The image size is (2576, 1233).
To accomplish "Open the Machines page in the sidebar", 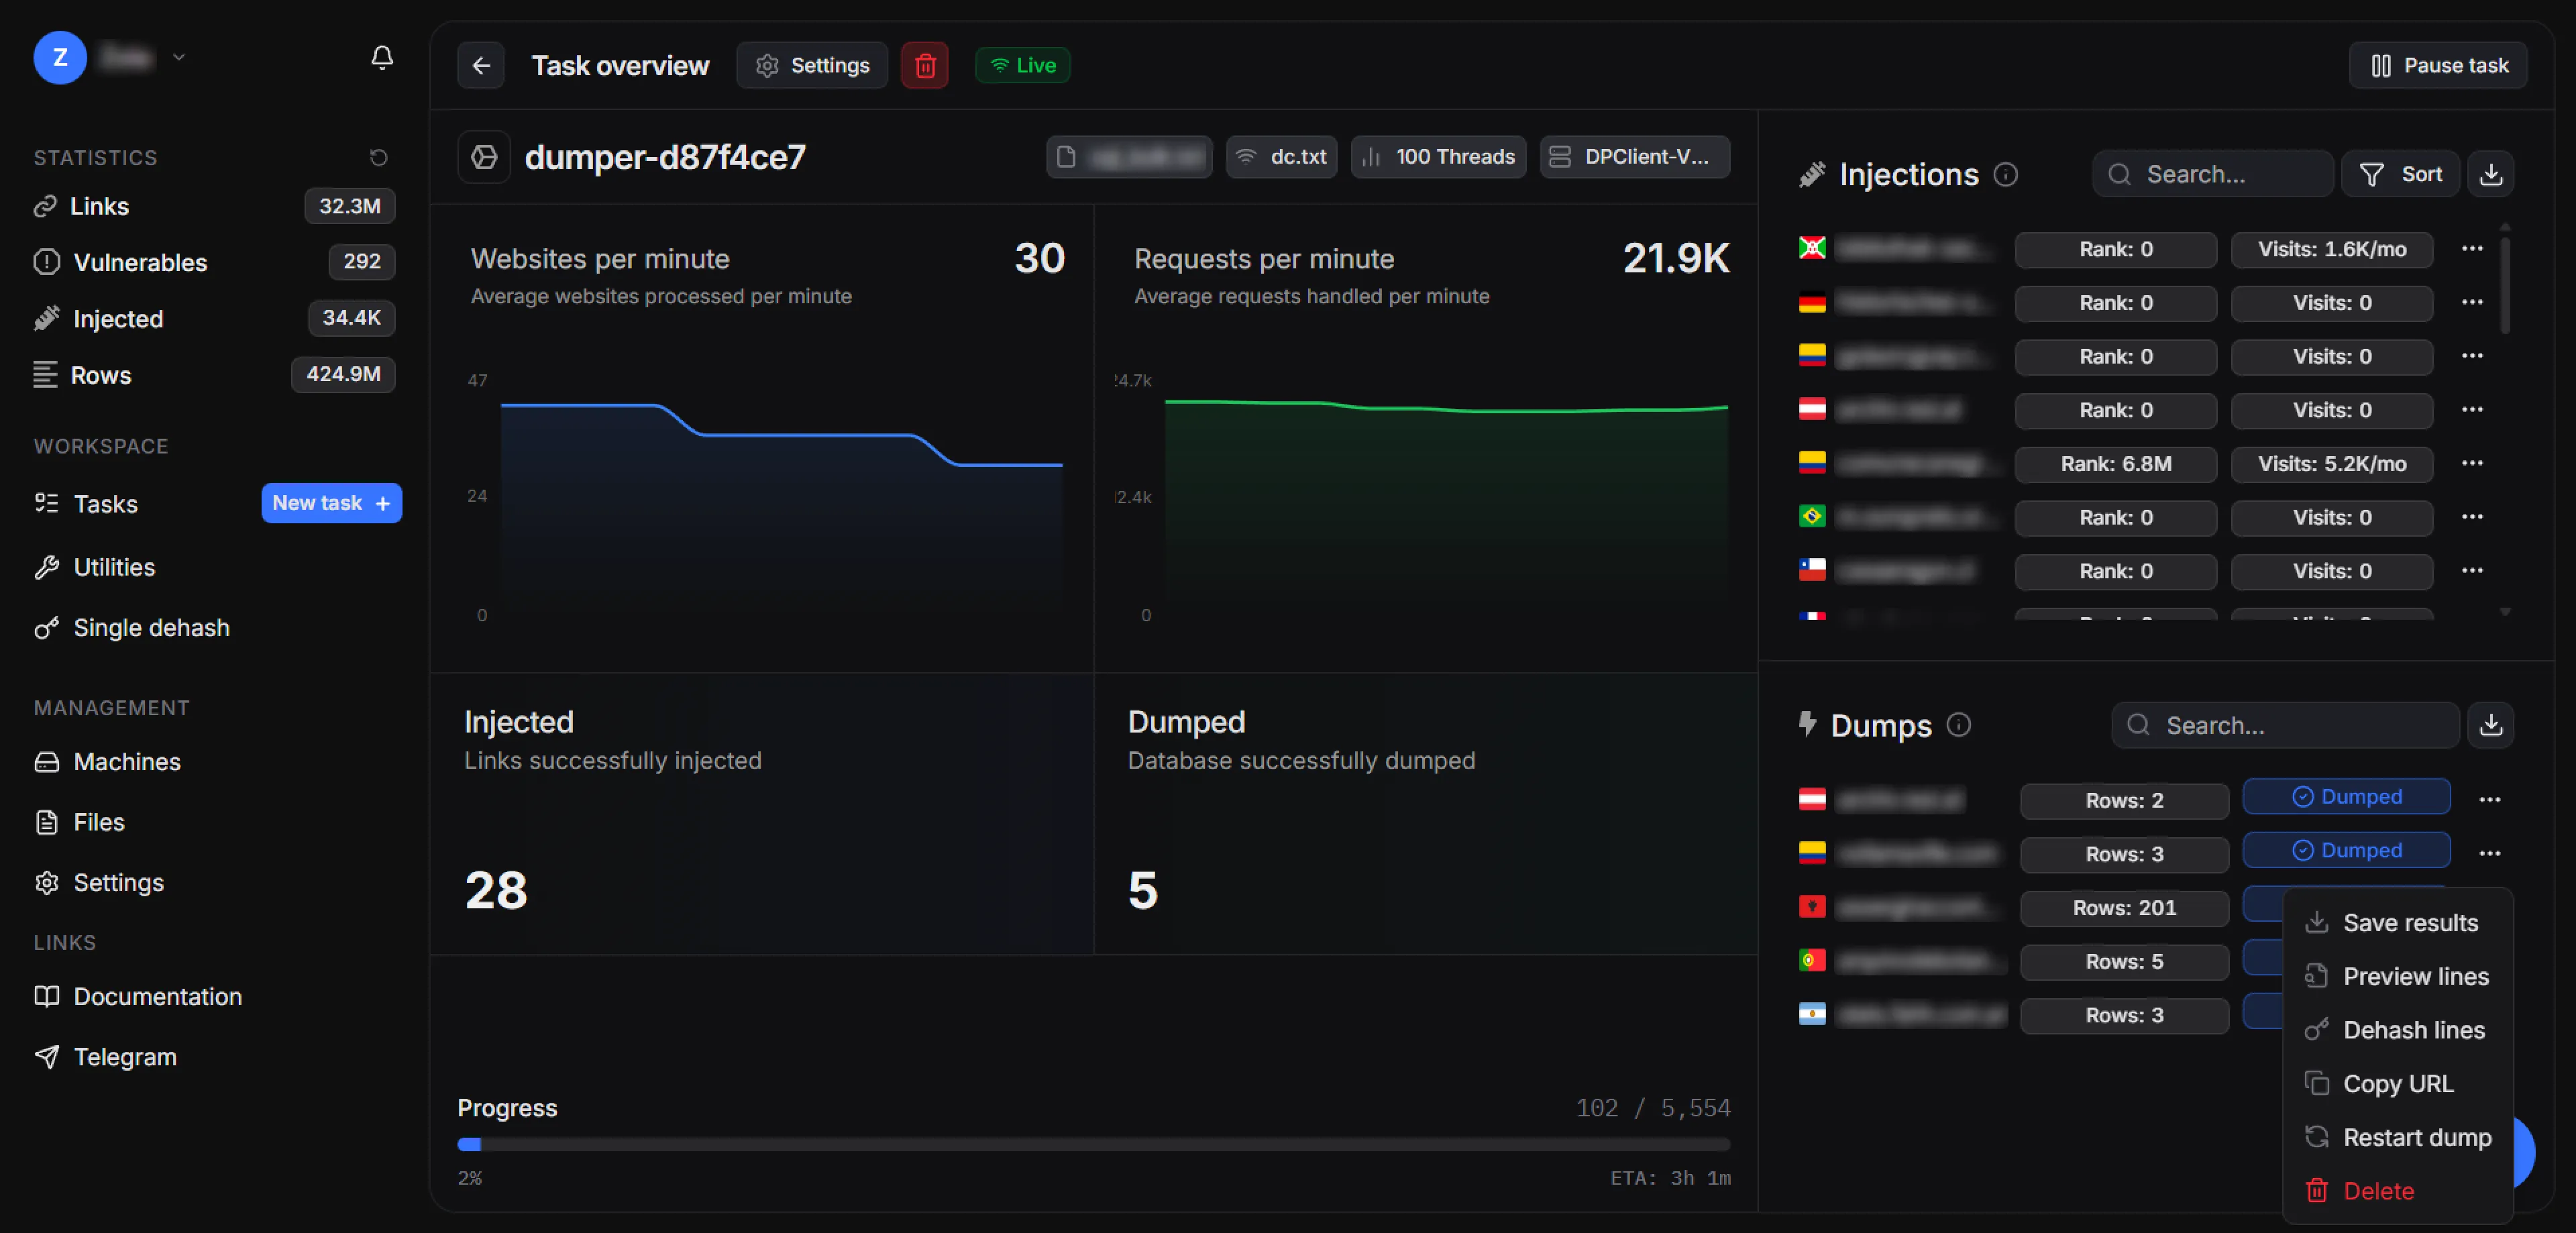I will [127, 762].
